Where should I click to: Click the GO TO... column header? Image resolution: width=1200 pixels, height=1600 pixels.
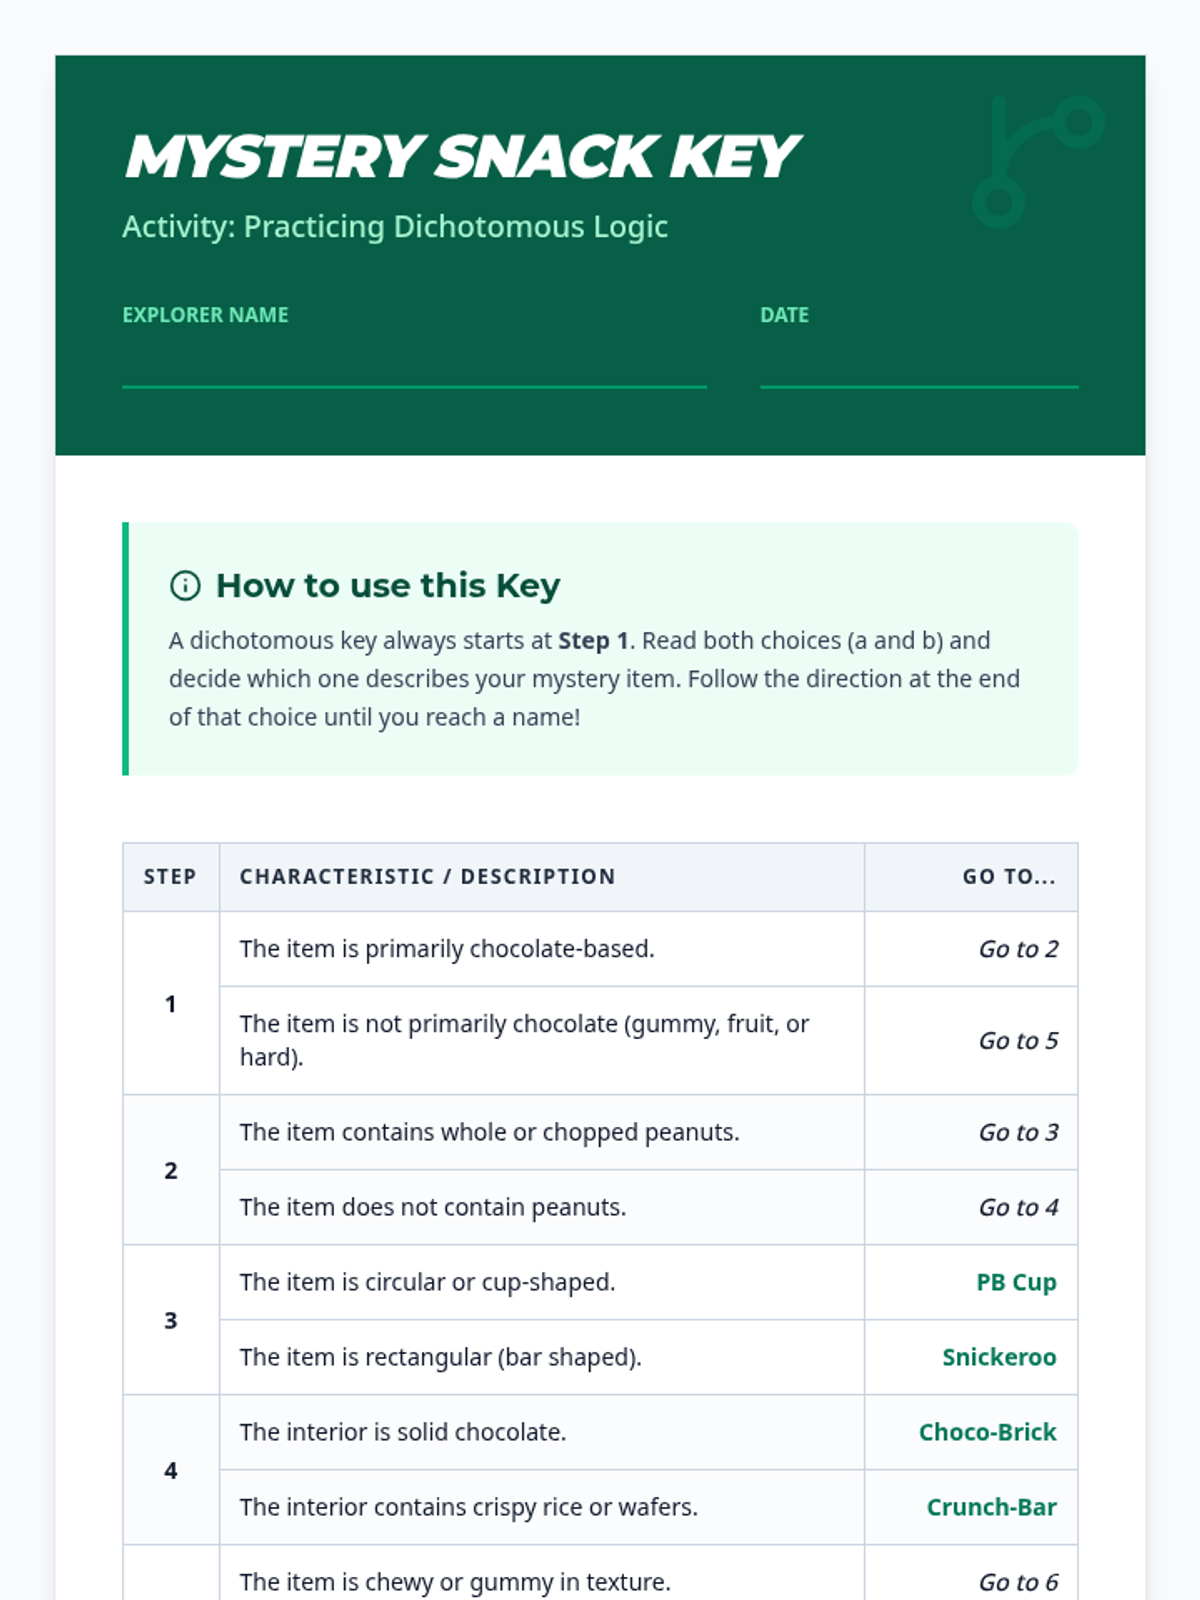point(1008,877)
